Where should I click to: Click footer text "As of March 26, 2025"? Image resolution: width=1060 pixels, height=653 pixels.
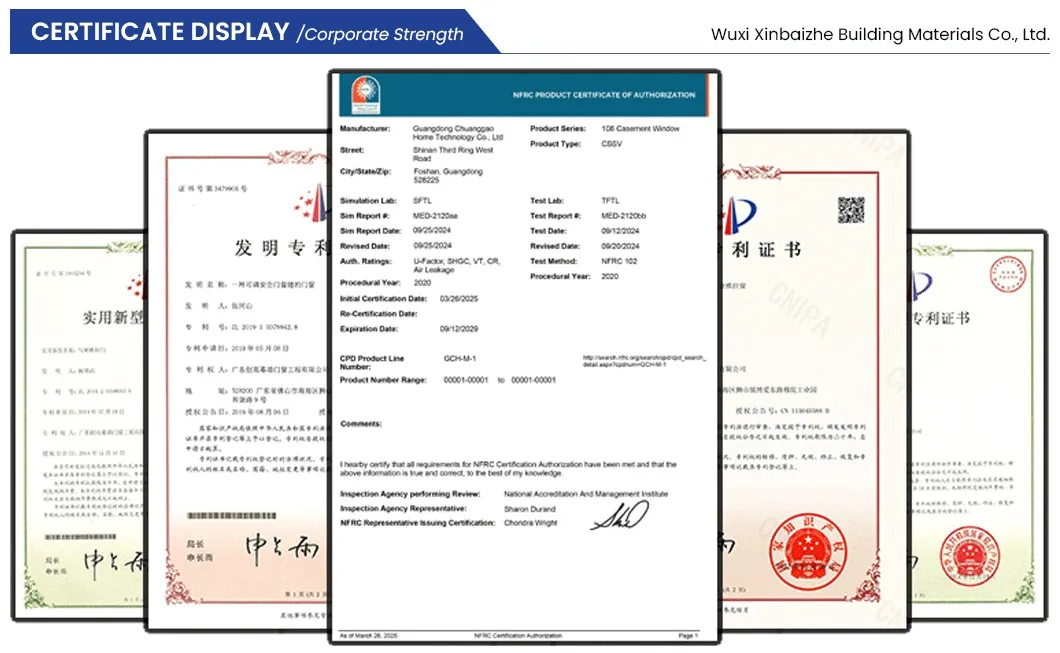[x=368, y=635]
